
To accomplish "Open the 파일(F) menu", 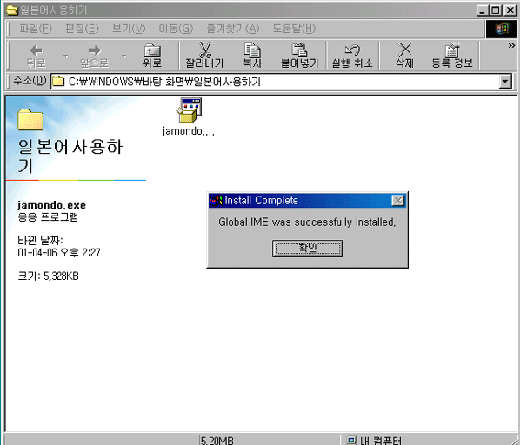I will click(35, 29).
